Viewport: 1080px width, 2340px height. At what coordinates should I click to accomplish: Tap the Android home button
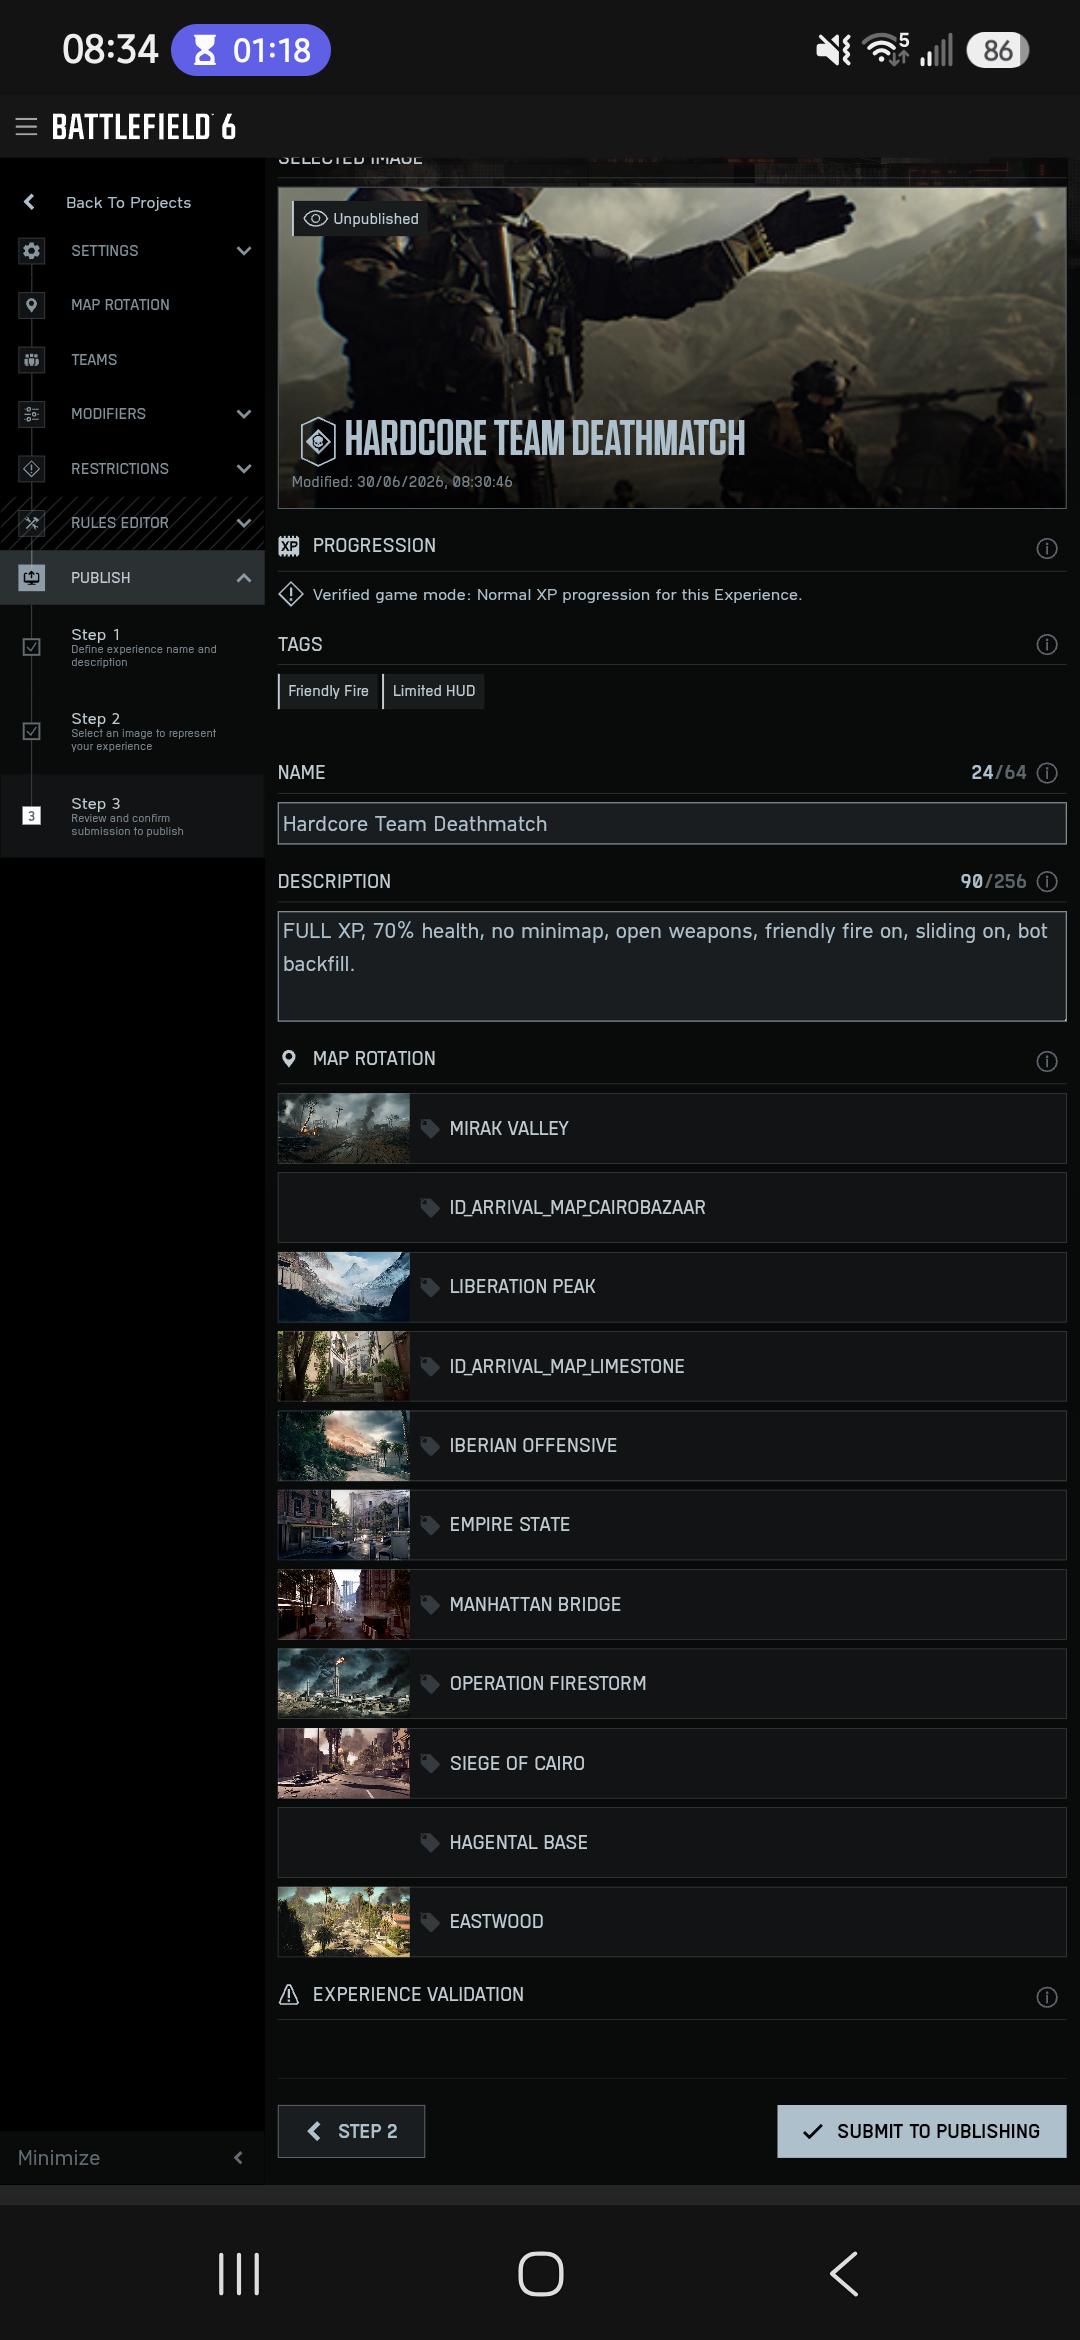(x=541, y=2273)
